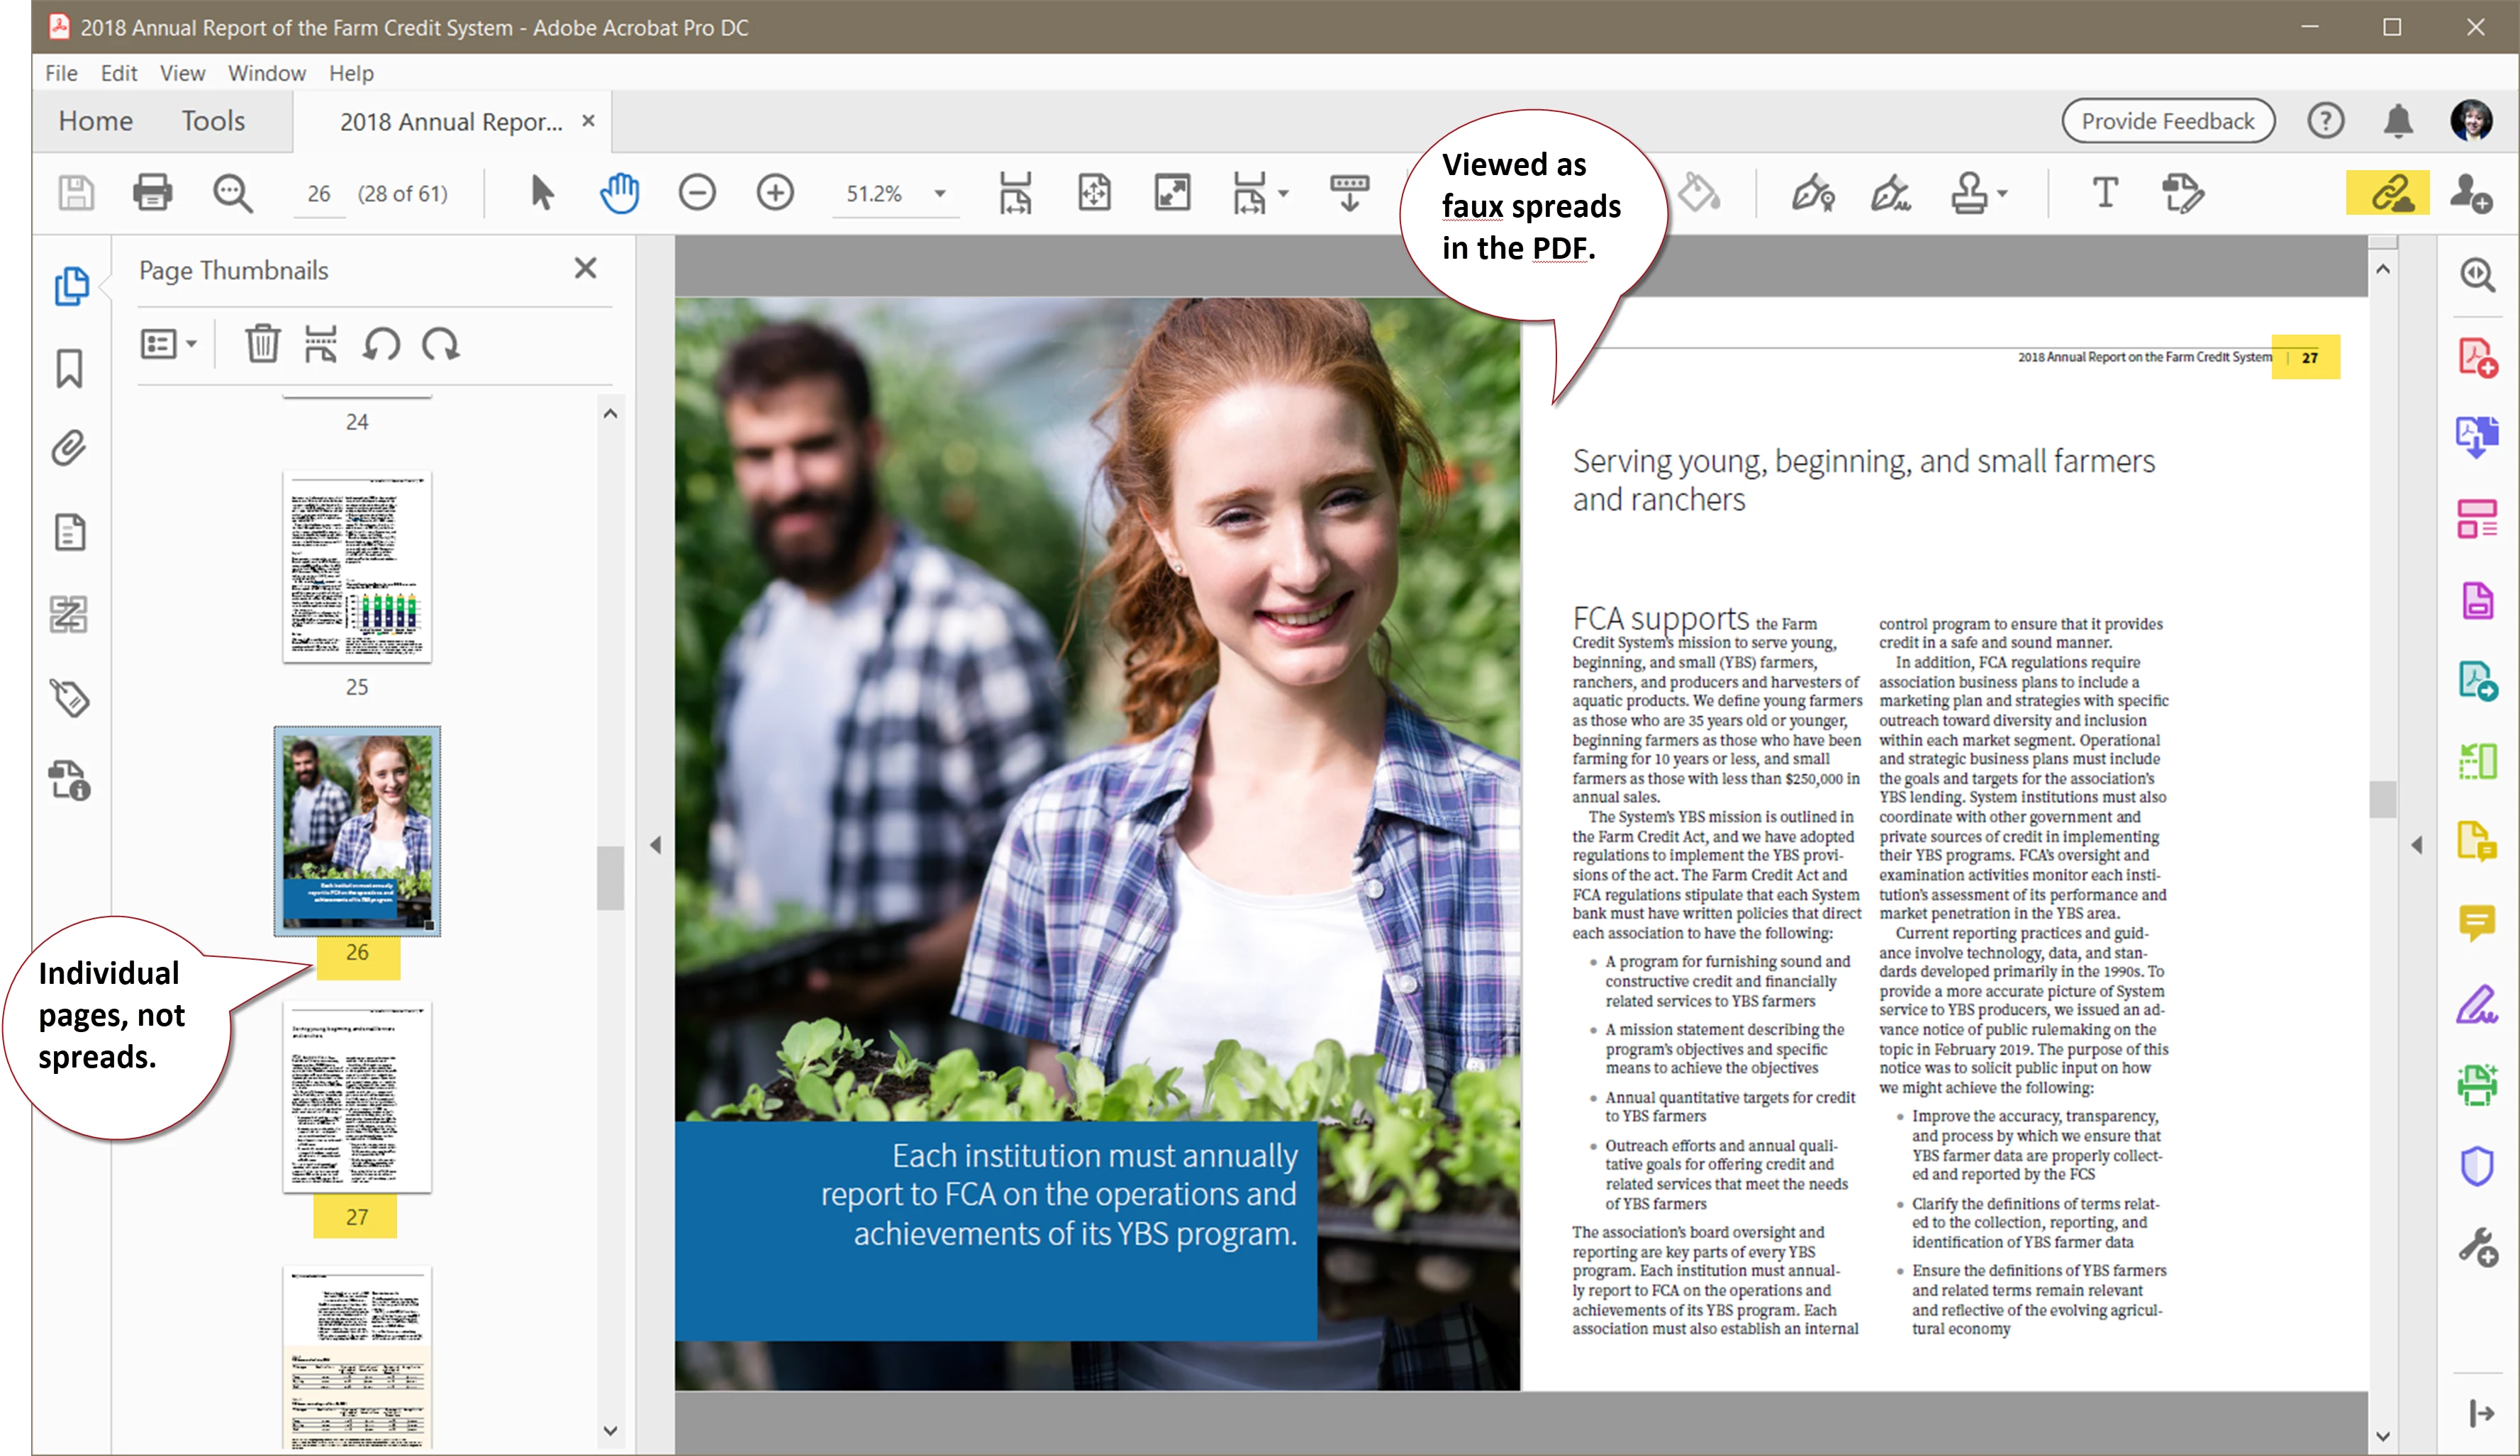
Task: Delete selected page with trash icon
Action: [x=262, y=344]
